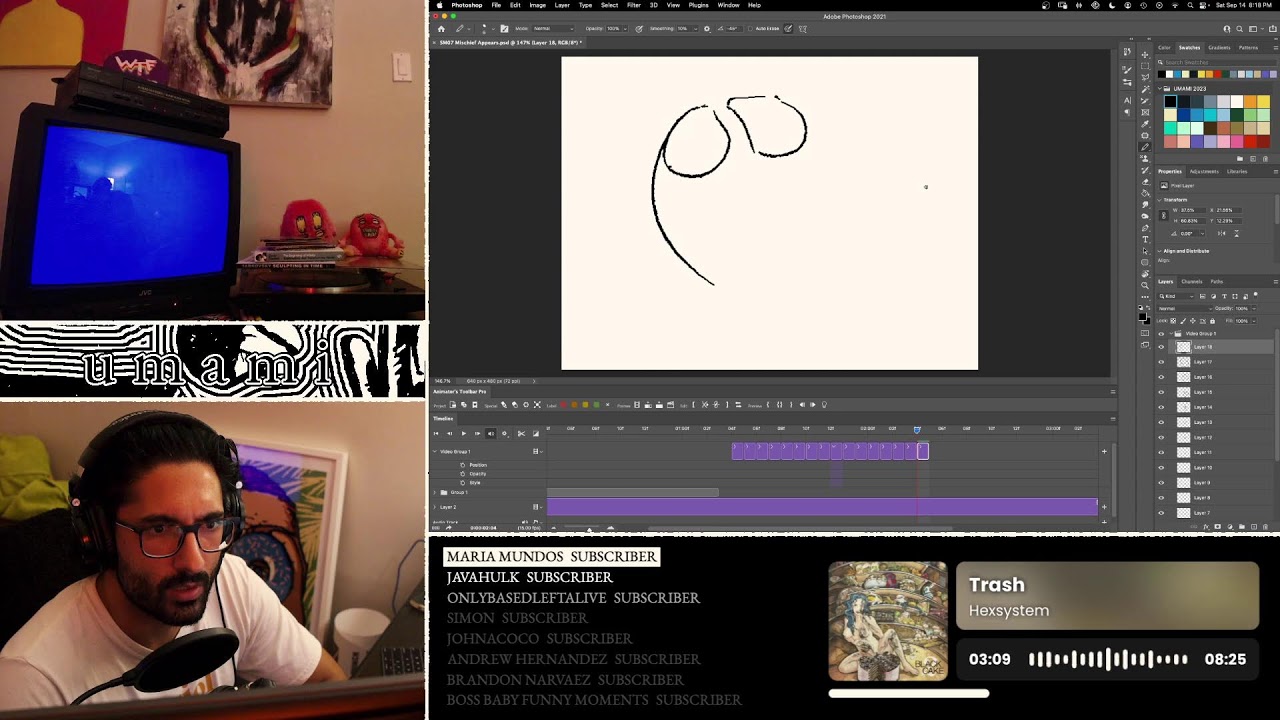The height and width of the screenshot is (720, 1280).
Task: Click the timeline playhead marker
Action: pyautogui.click(x=917, y=430)
